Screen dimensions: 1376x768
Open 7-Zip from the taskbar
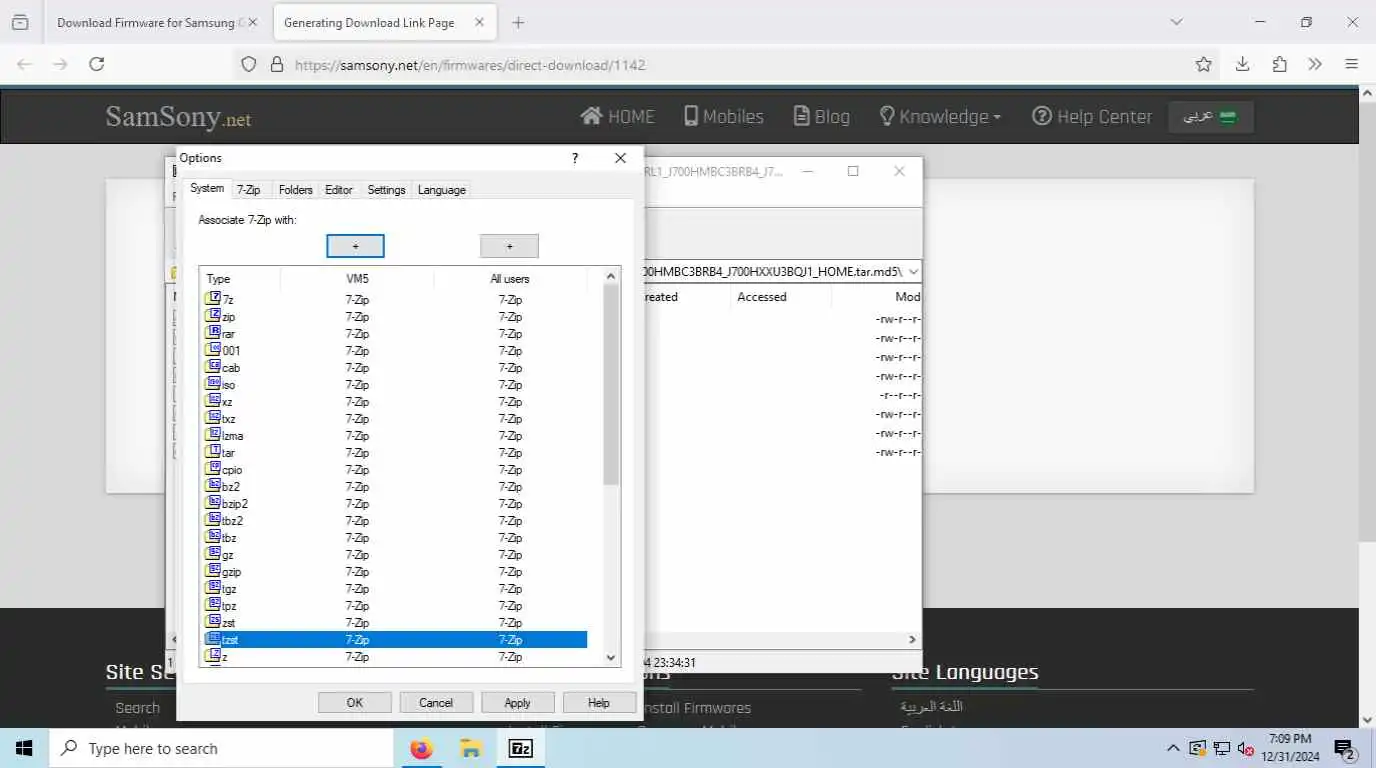pyautogui.click(x=521, y=748)
